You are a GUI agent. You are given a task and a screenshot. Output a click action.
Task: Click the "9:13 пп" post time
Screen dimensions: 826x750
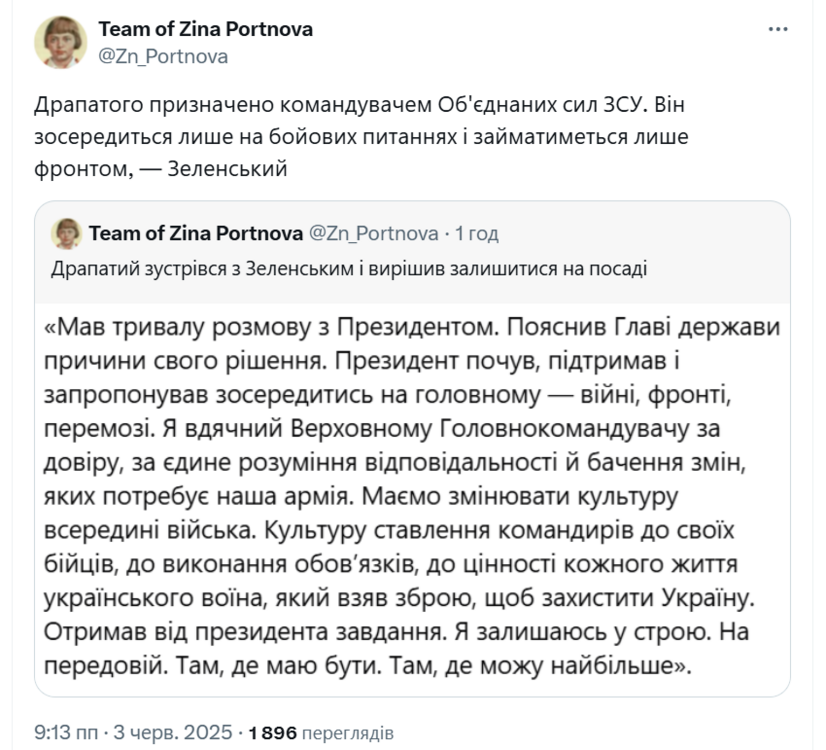point(61,732)
